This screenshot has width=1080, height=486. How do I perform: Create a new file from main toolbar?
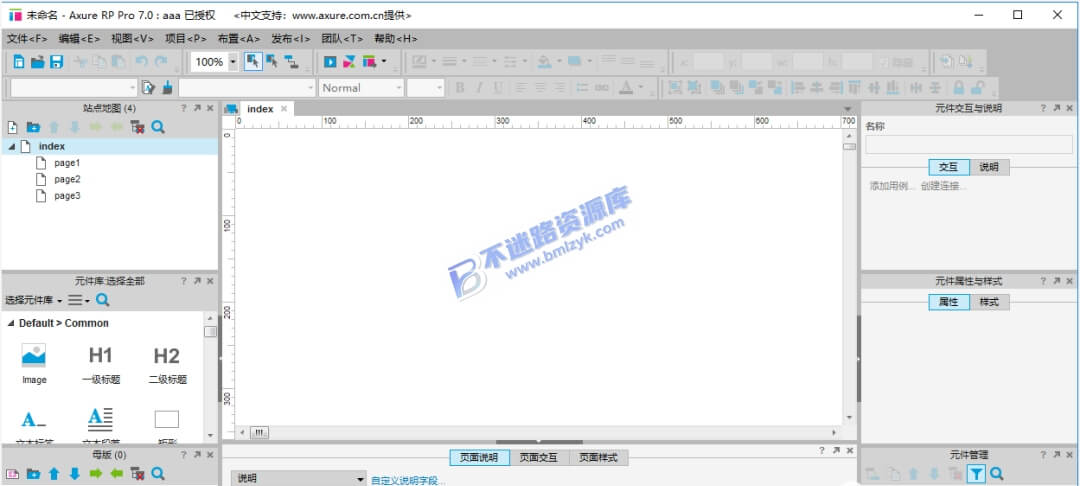[x=19, y=62]
